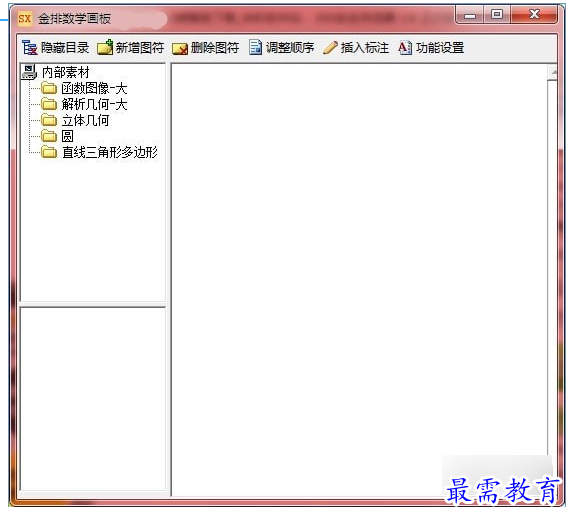Open the 解析几何-大 folder
The image size is (568, 522).
click(x=94, y=104)
